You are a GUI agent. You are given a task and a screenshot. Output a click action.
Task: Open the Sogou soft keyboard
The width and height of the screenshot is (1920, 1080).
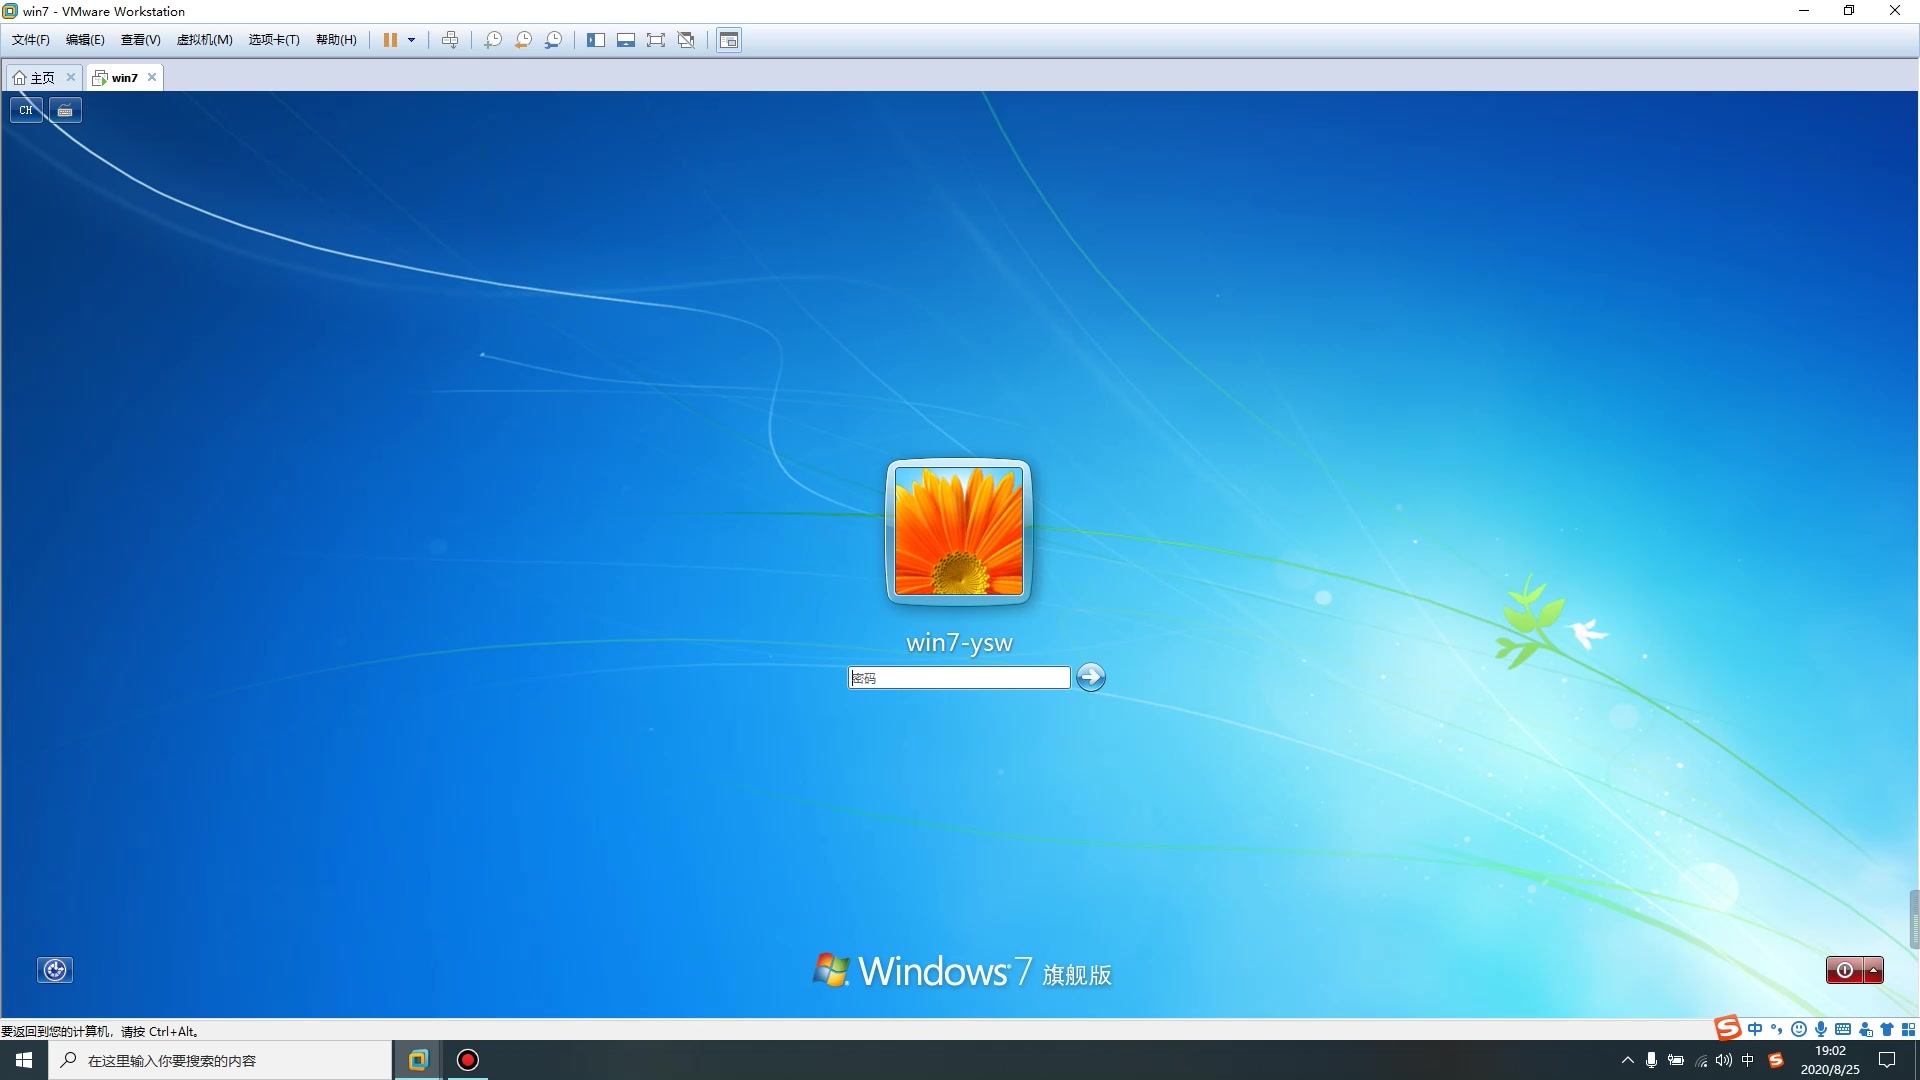coord(1843,1029)
